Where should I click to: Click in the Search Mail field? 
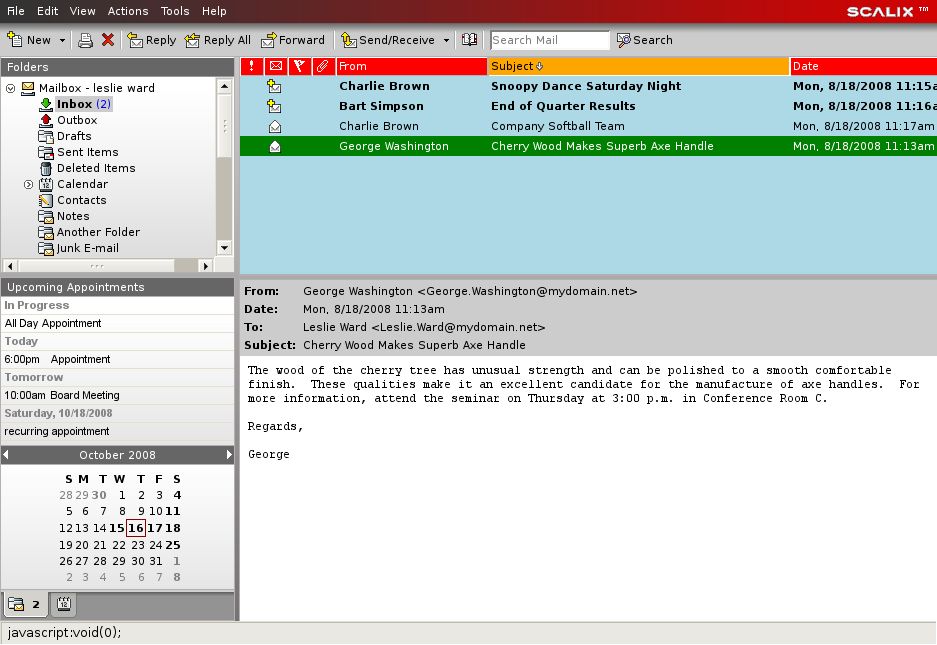pyautogui.click(x=549, y=40)
